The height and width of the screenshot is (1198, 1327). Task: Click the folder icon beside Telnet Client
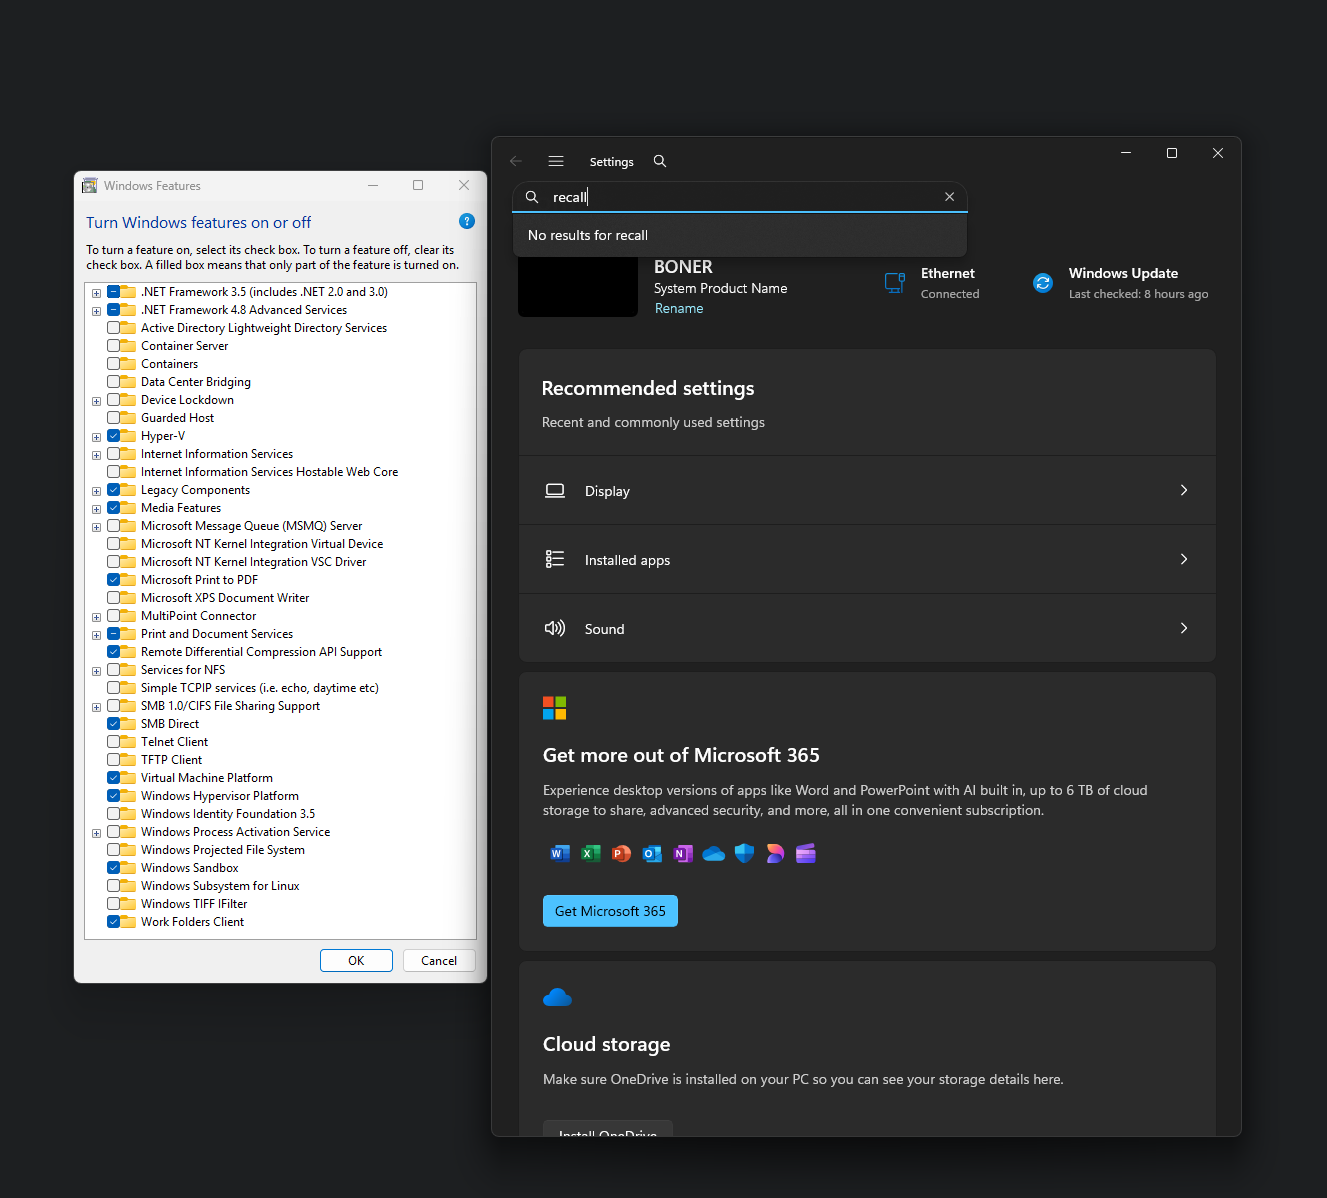(x=129, y=742)
